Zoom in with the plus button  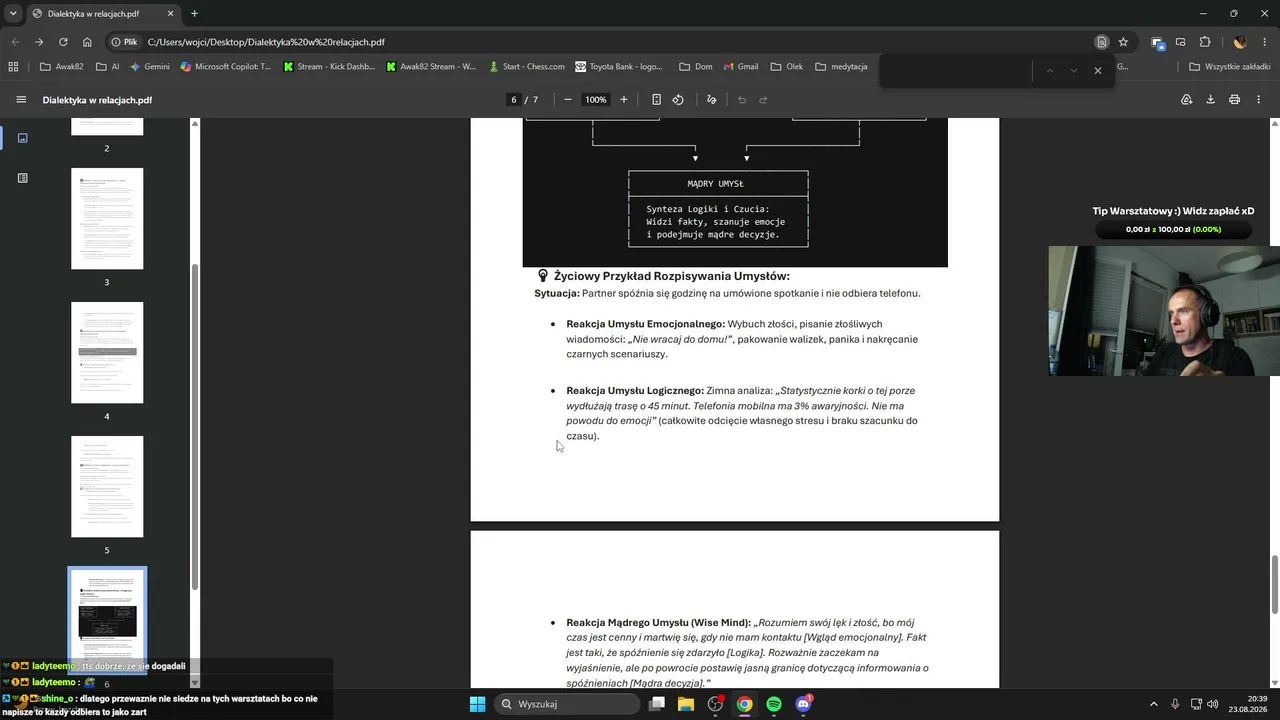624,100
